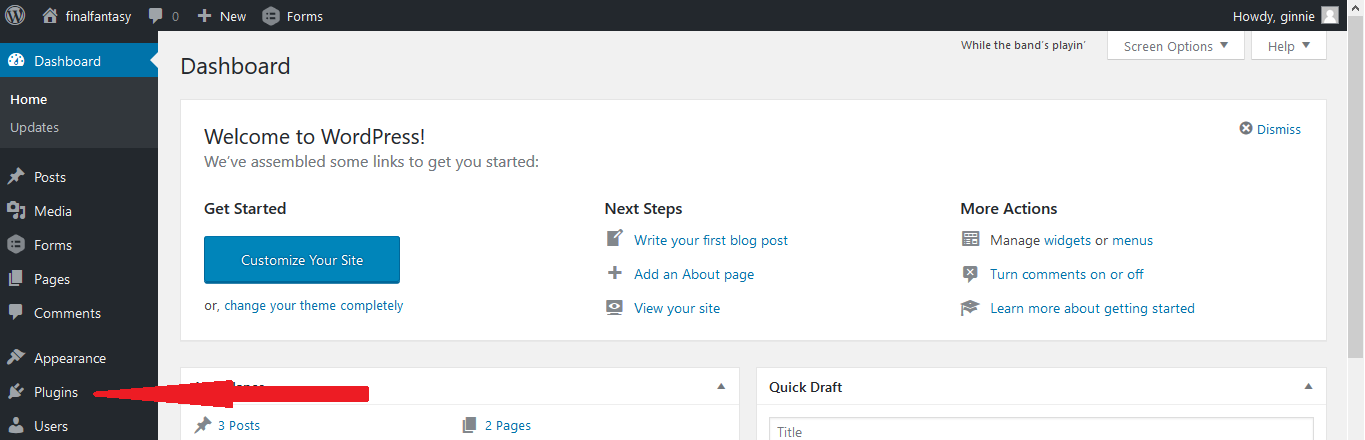Collapse the At a Glance panel arrow
1365x440 pixels.
(721, 387)
